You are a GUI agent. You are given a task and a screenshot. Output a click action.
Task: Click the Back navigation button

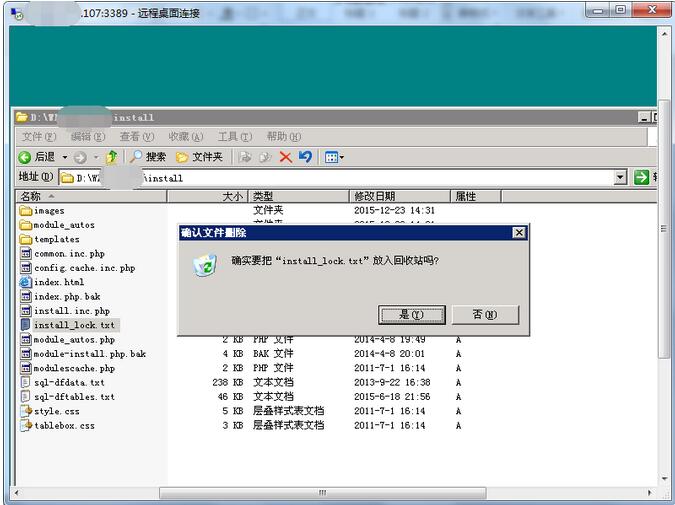coord(38,157)
